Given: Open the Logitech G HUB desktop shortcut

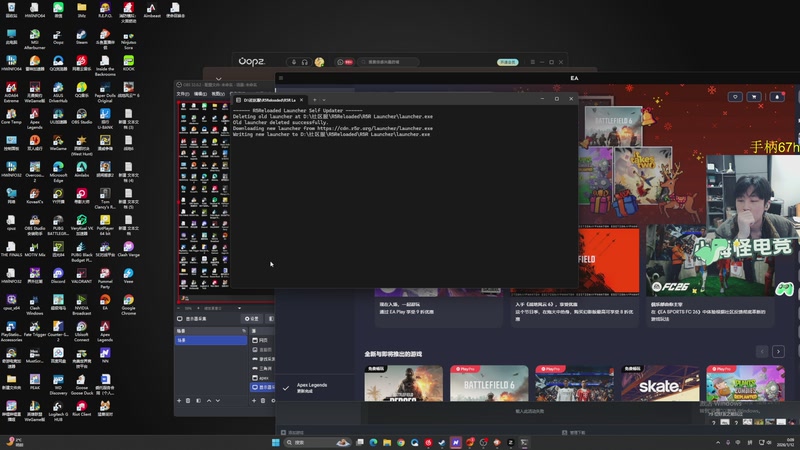Looking at the screenshot, I should click(58, 411).
